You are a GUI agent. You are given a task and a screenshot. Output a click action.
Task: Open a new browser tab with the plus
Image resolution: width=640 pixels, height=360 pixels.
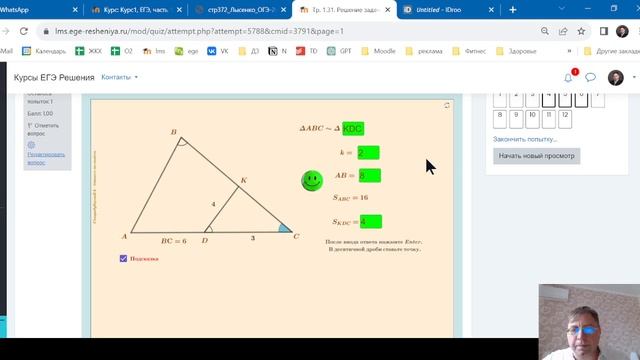point(513,10)
